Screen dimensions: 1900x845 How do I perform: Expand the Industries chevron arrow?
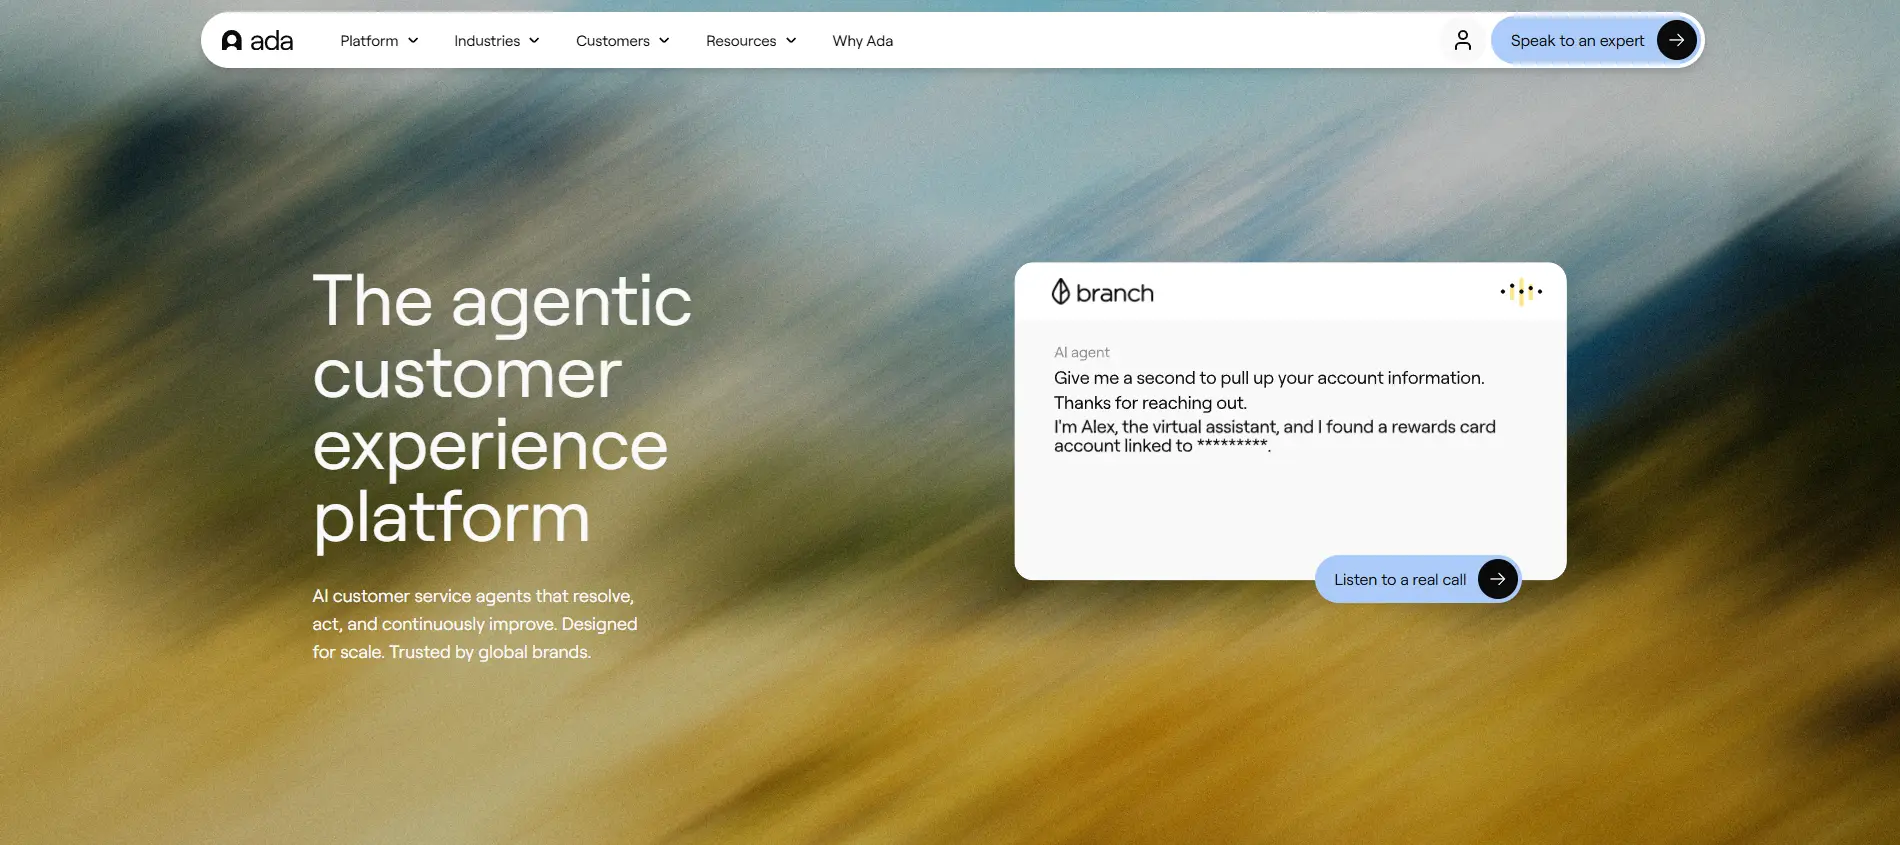[534, 41]
